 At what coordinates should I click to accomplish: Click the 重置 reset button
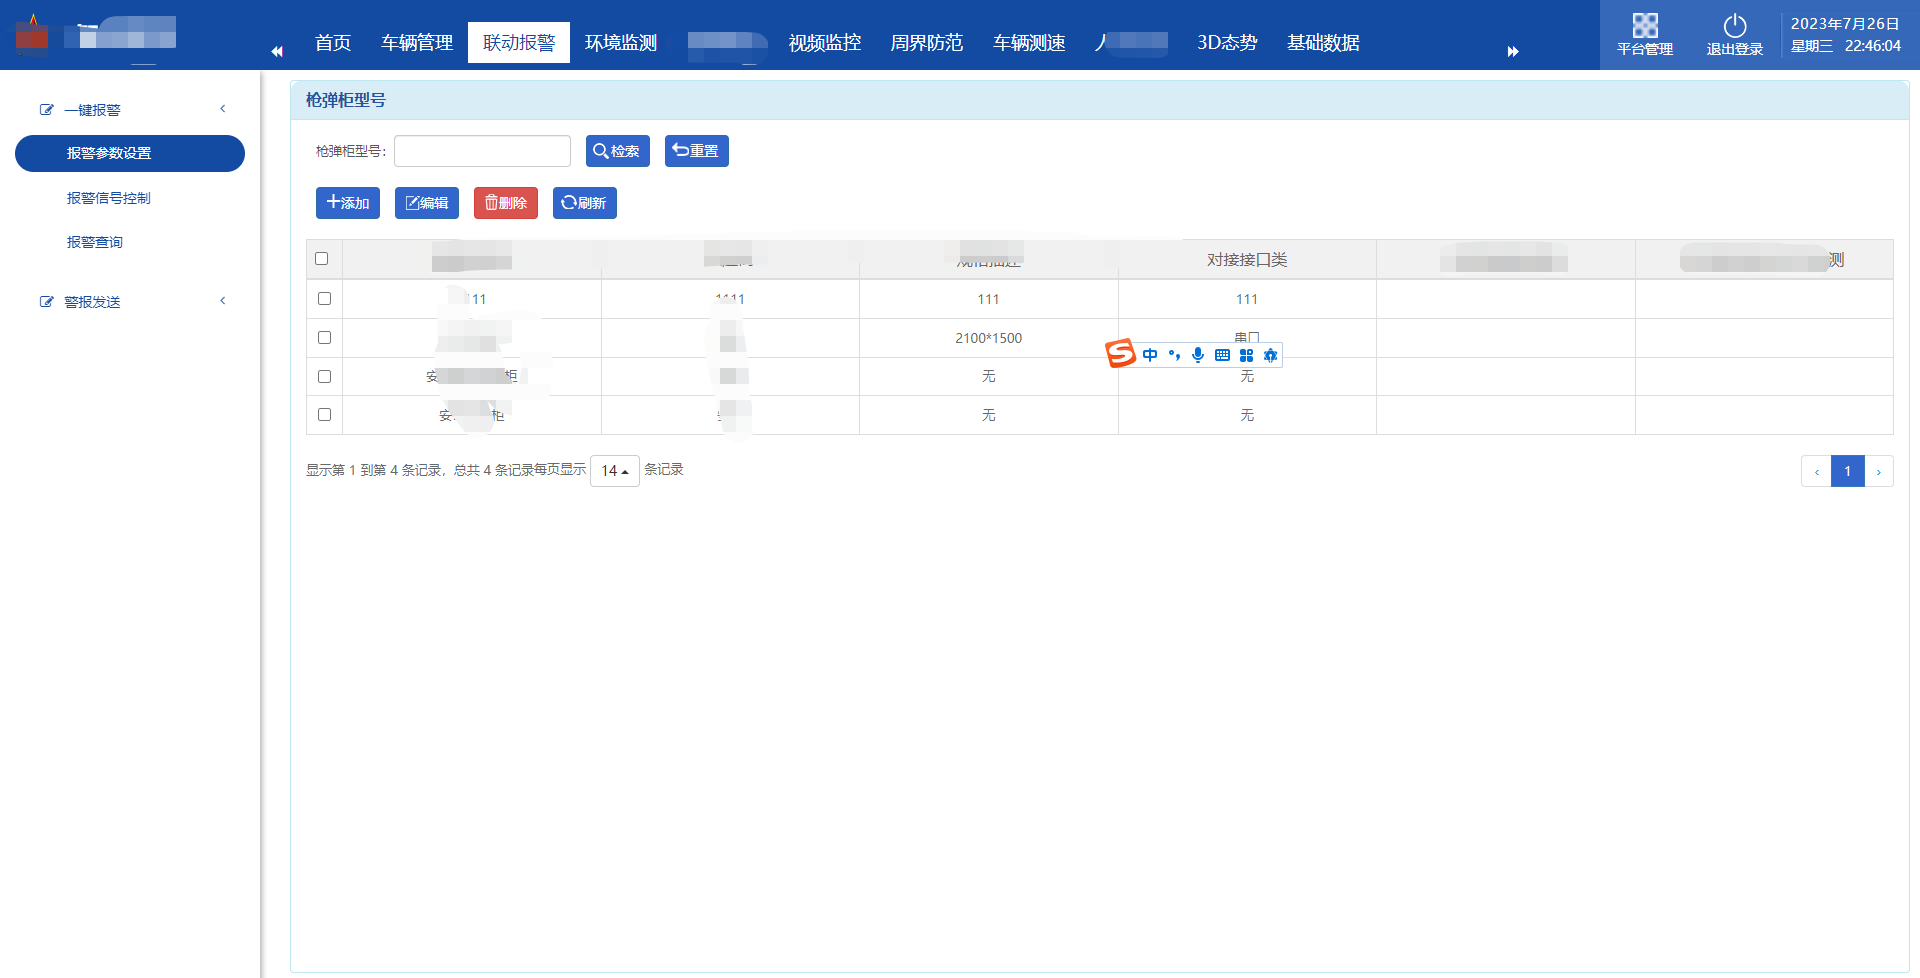pos(697,151)
